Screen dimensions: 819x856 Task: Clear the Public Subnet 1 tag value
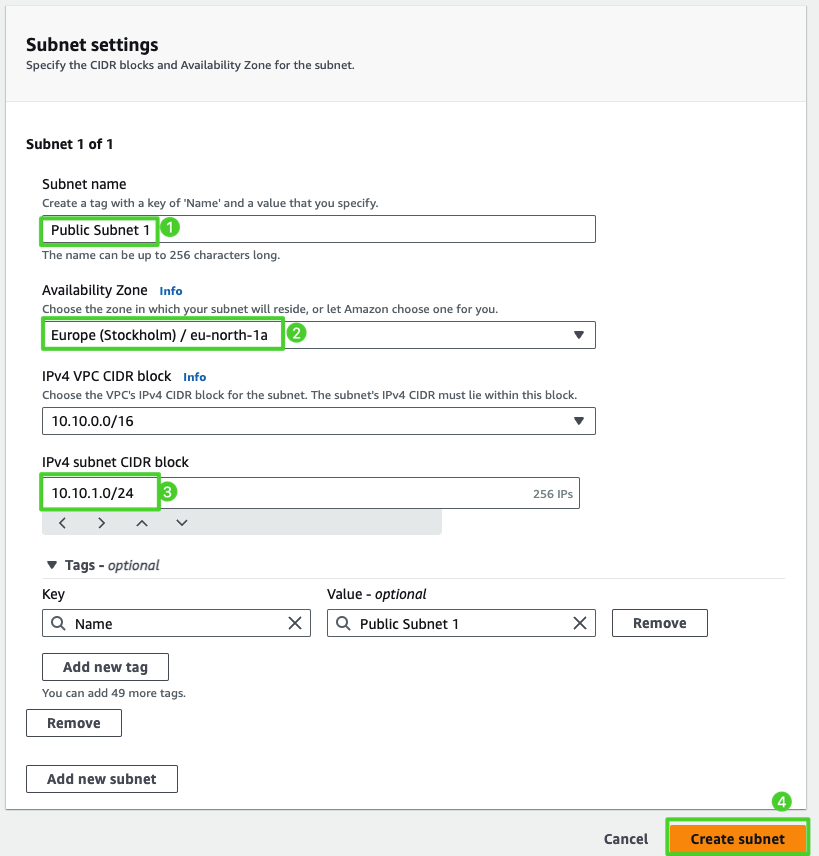pos(579,623)
